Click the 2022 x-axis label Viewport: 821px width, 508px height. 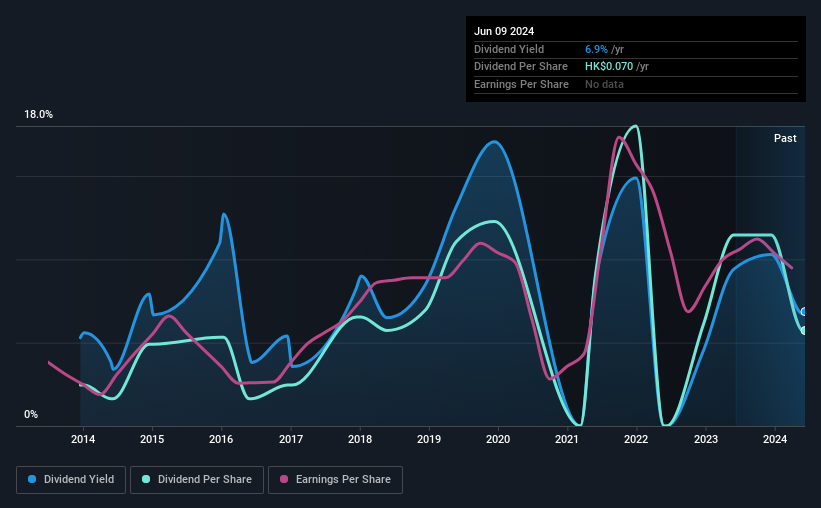(636, 439)
